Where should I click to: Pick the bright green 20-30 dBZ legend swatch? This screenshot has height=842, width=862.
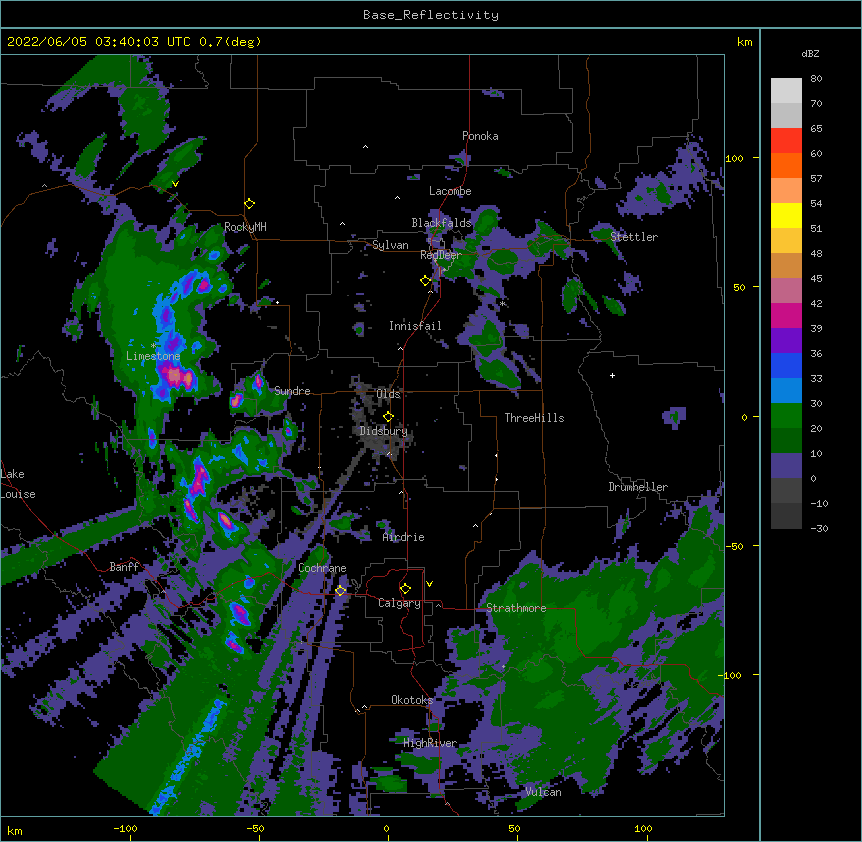[786, 416]
